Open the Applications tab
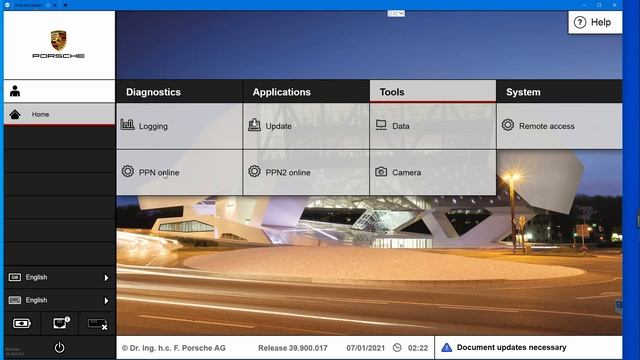The height and width of the screenshot is (360, 640). point(306,92)
